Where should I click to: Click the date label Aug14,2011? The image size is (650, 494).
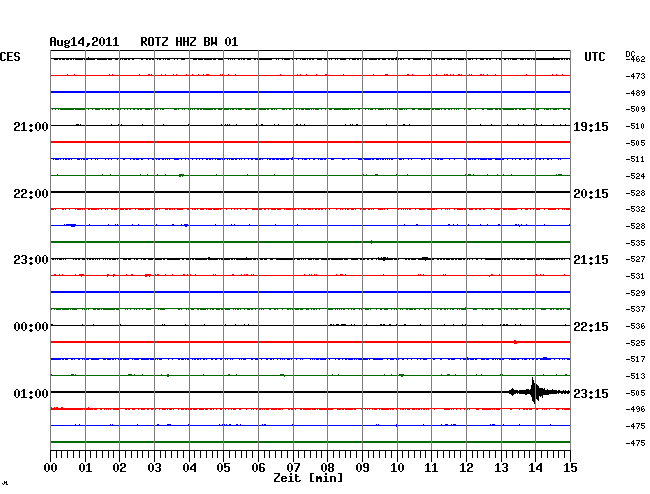[x=84, y=42]
